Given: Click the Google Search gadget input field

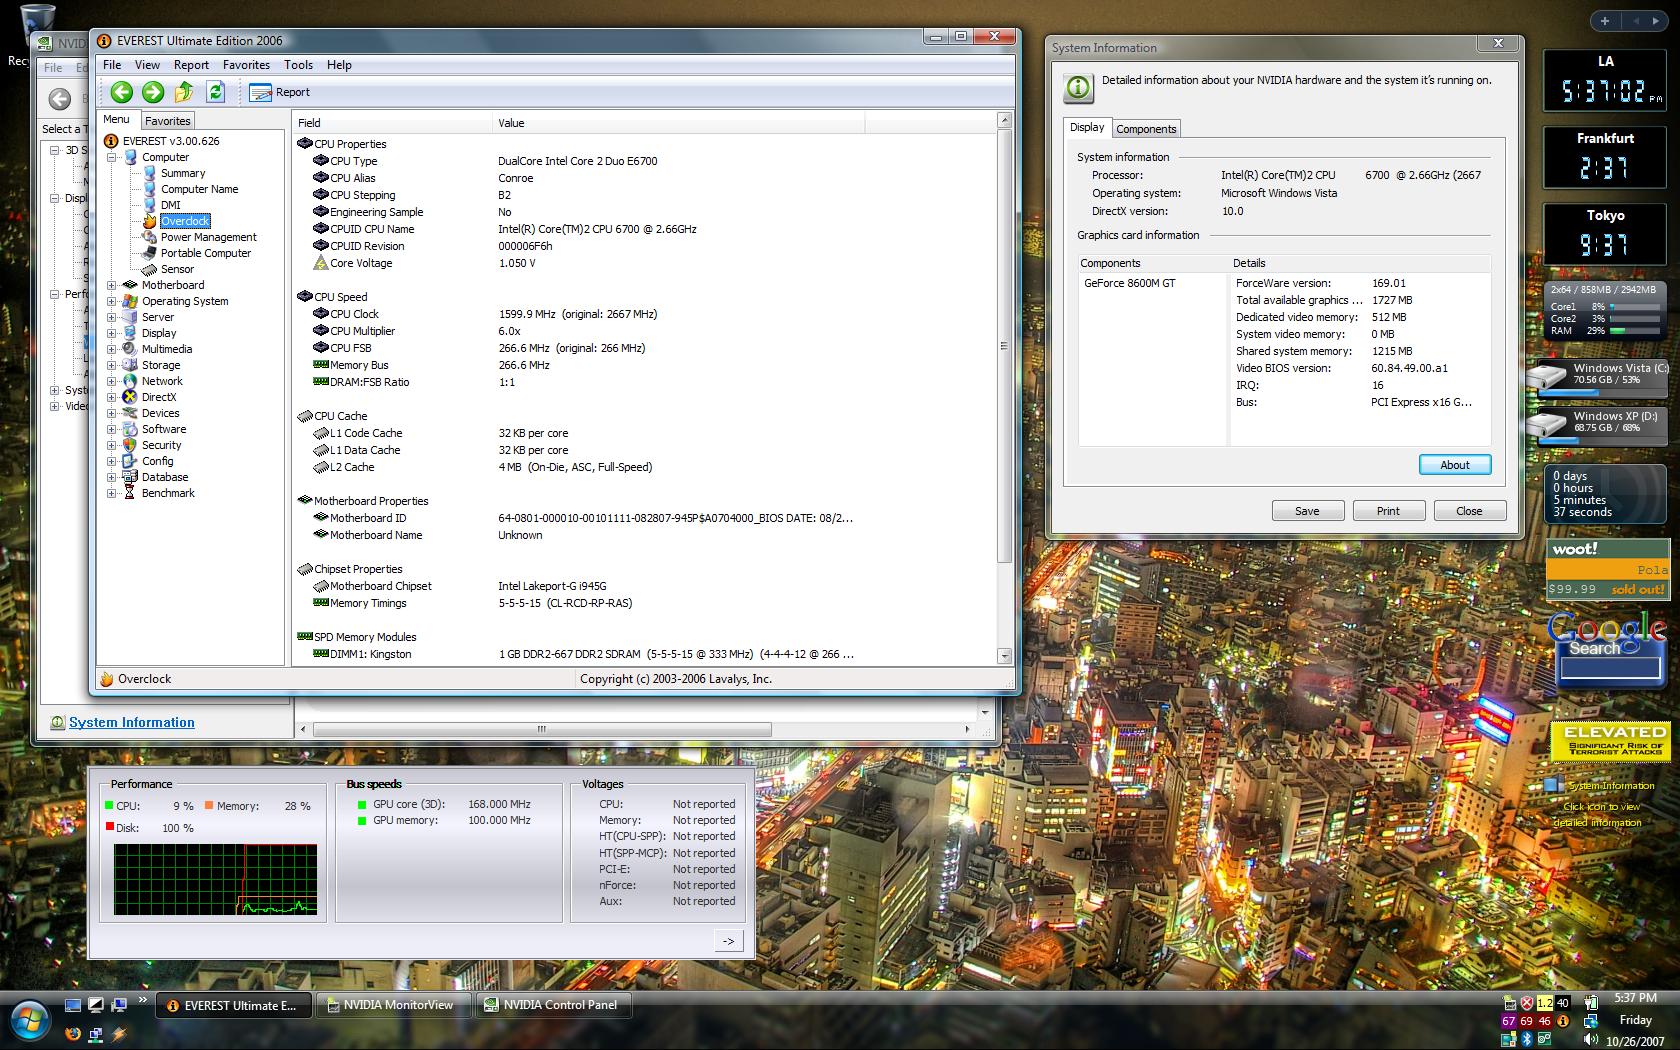Looking at the screenshot, I should [1609, 669].
